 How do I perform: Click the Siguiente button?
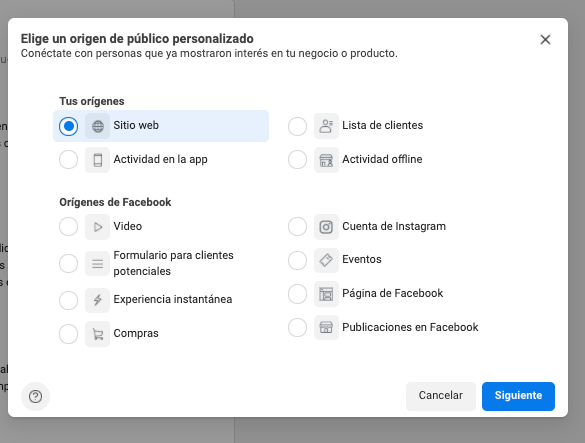click(x=518, y=396)
